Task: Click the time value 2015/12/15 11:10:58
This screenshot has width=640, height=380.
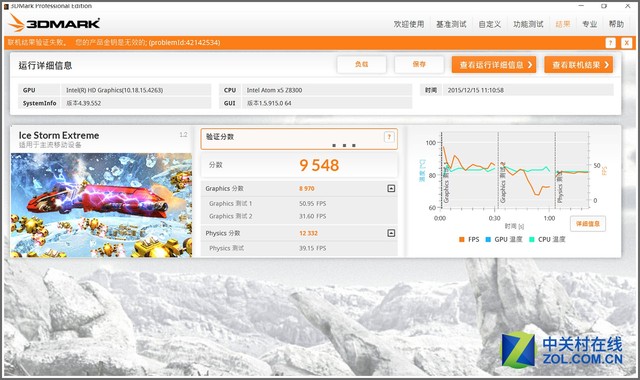Action: pos(476,90)
